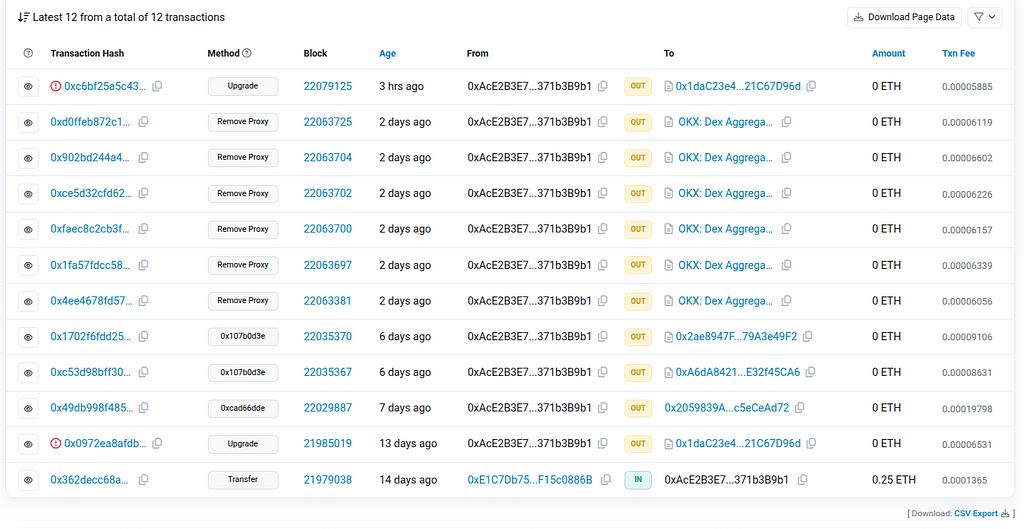Screen dimensions: 1024x529
Task: Copy transaction hash 0xc6bf25a5c43
Action: 157,87
